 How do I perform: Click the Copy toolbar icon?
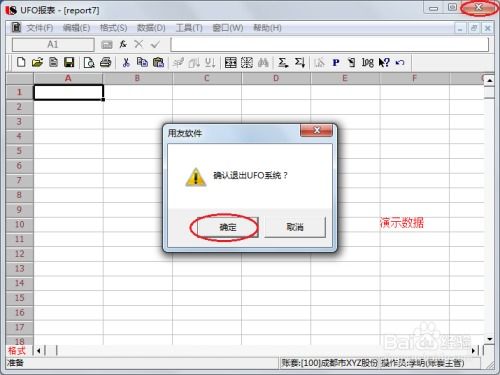(142, 62)
